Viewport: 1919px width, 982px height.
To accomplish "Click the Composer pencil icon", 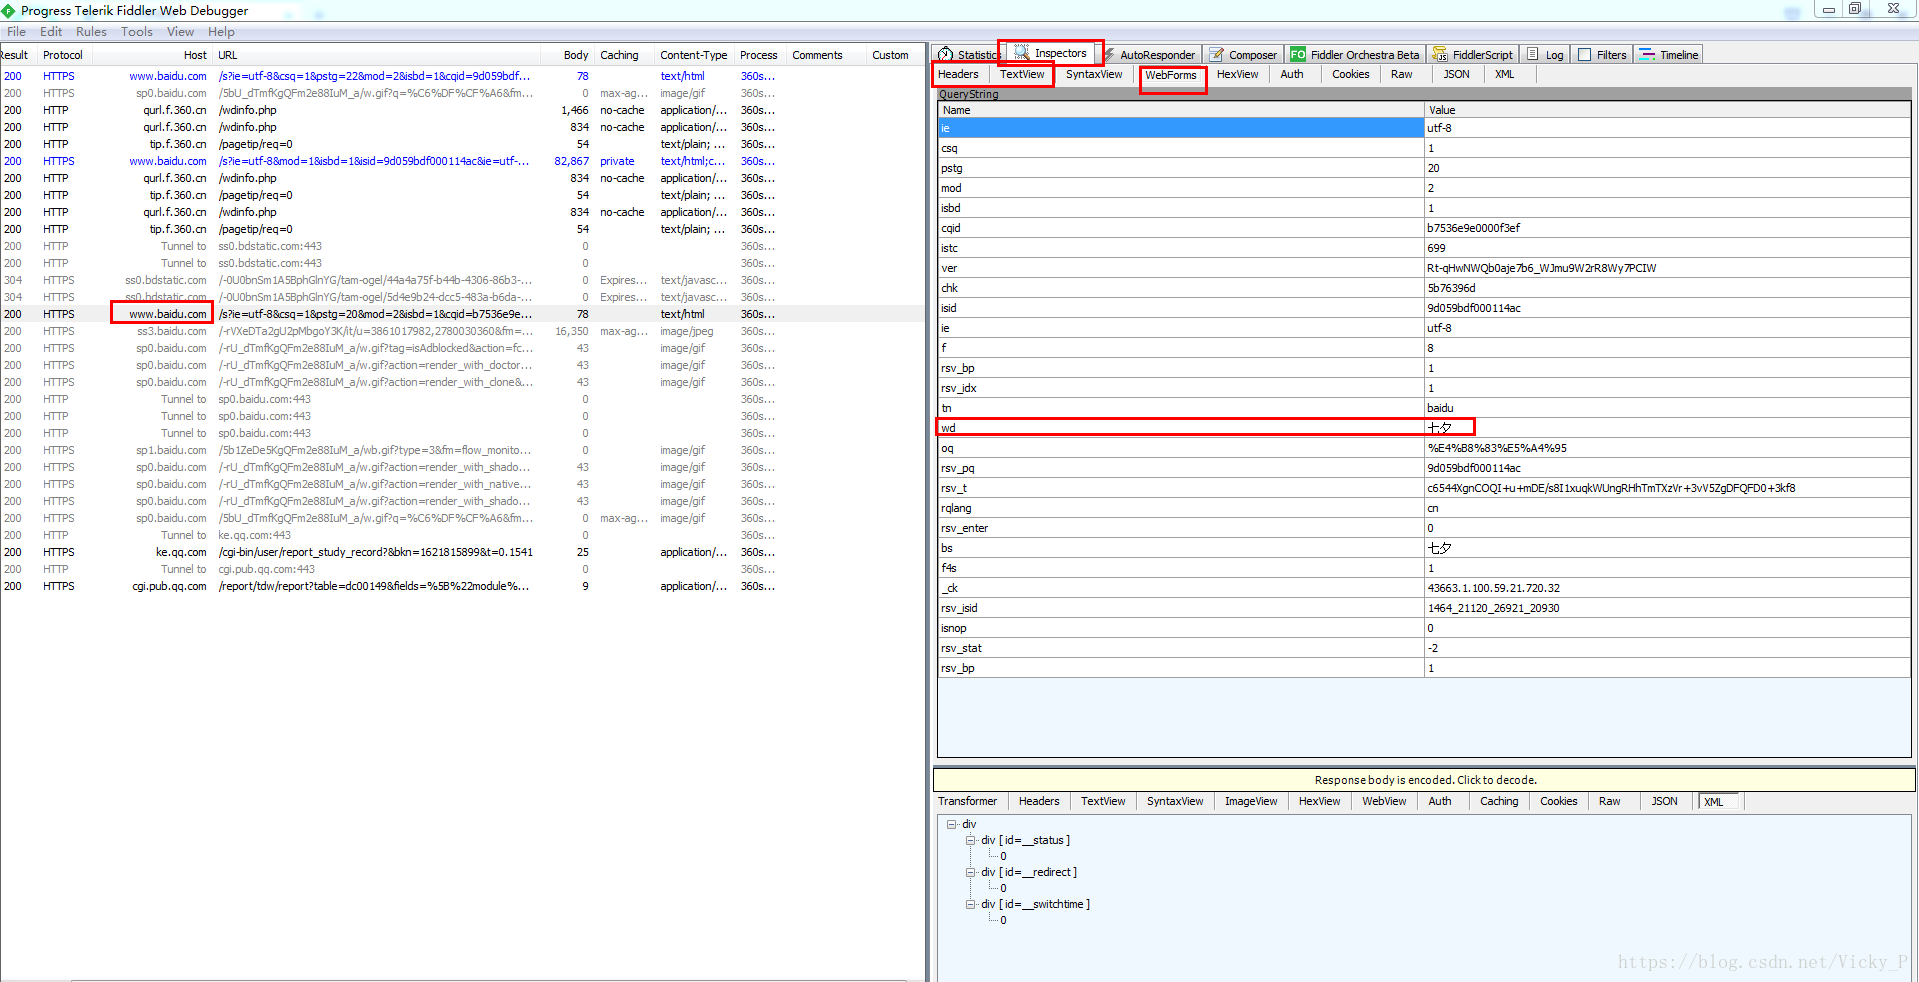I will 1217,55.
